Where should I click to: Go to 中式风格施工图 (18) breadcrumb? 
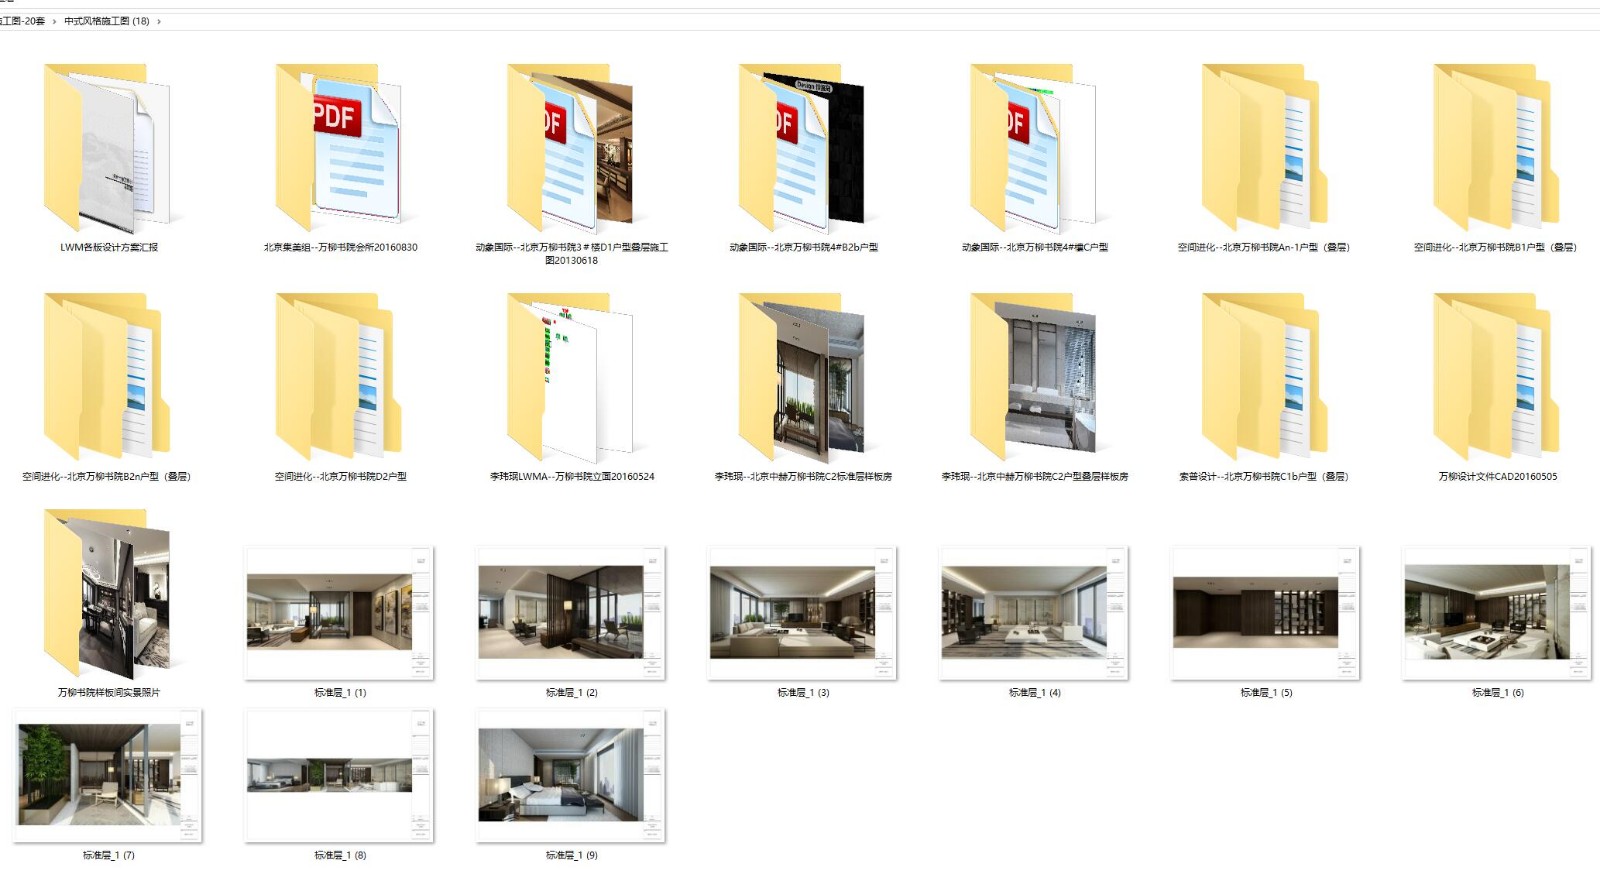click(x=106, y=21)
